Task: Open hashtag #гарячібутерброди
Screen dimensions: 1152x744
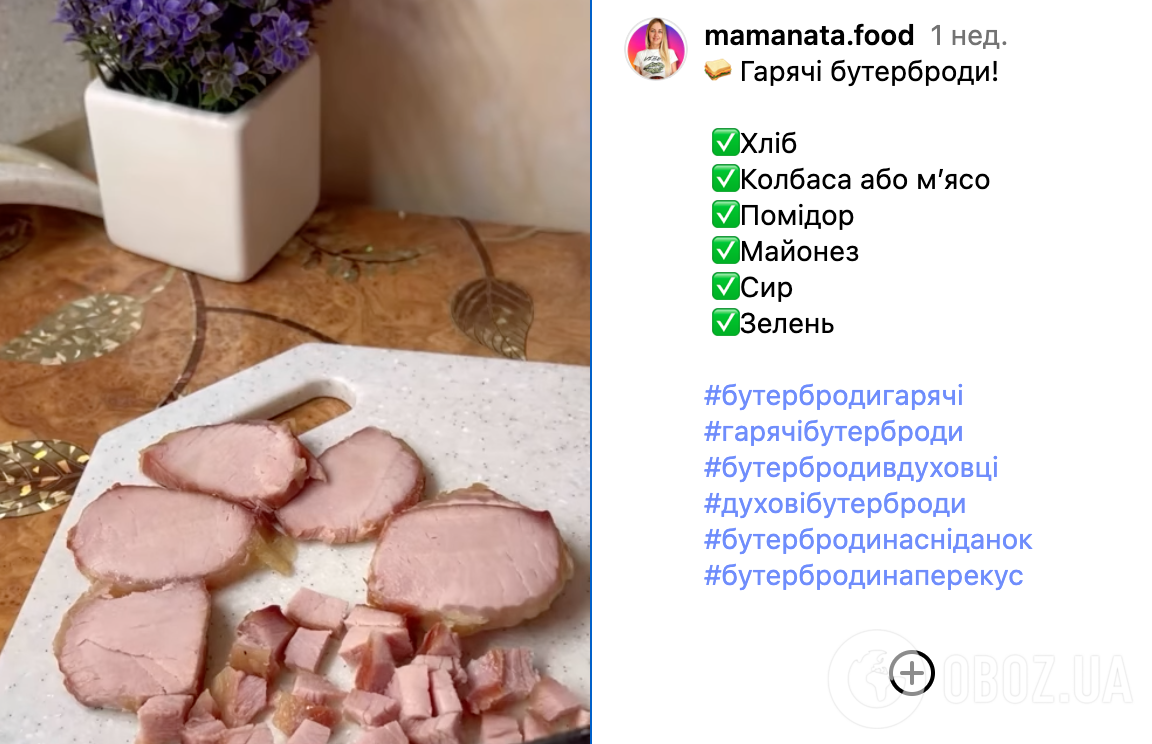Action: click(833, 431)
